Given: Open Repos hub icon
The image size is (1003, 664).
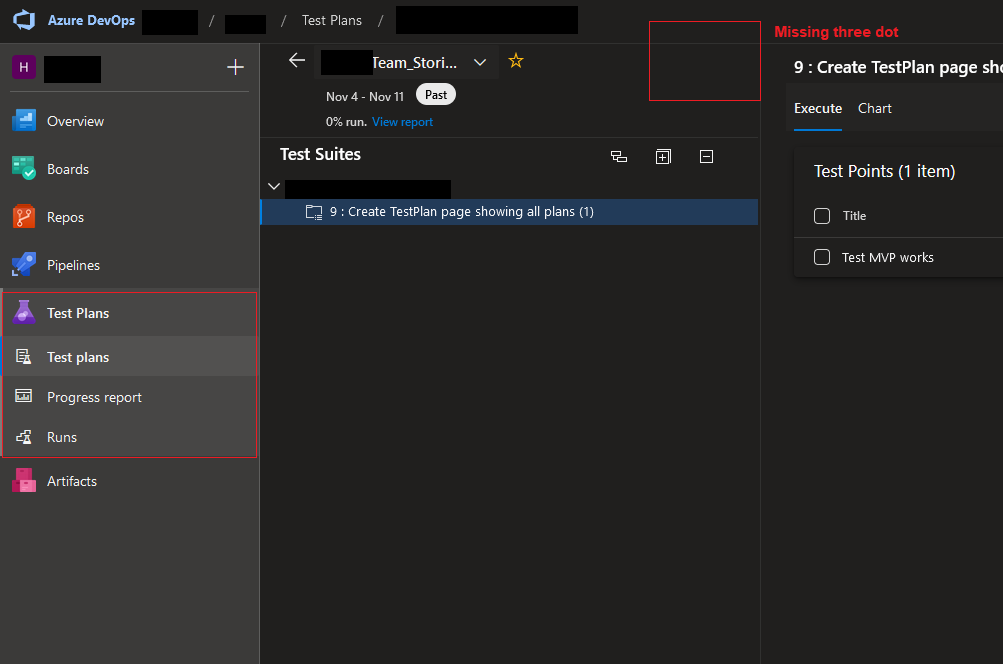Looking at the screenshot, I should click(24, 217).
